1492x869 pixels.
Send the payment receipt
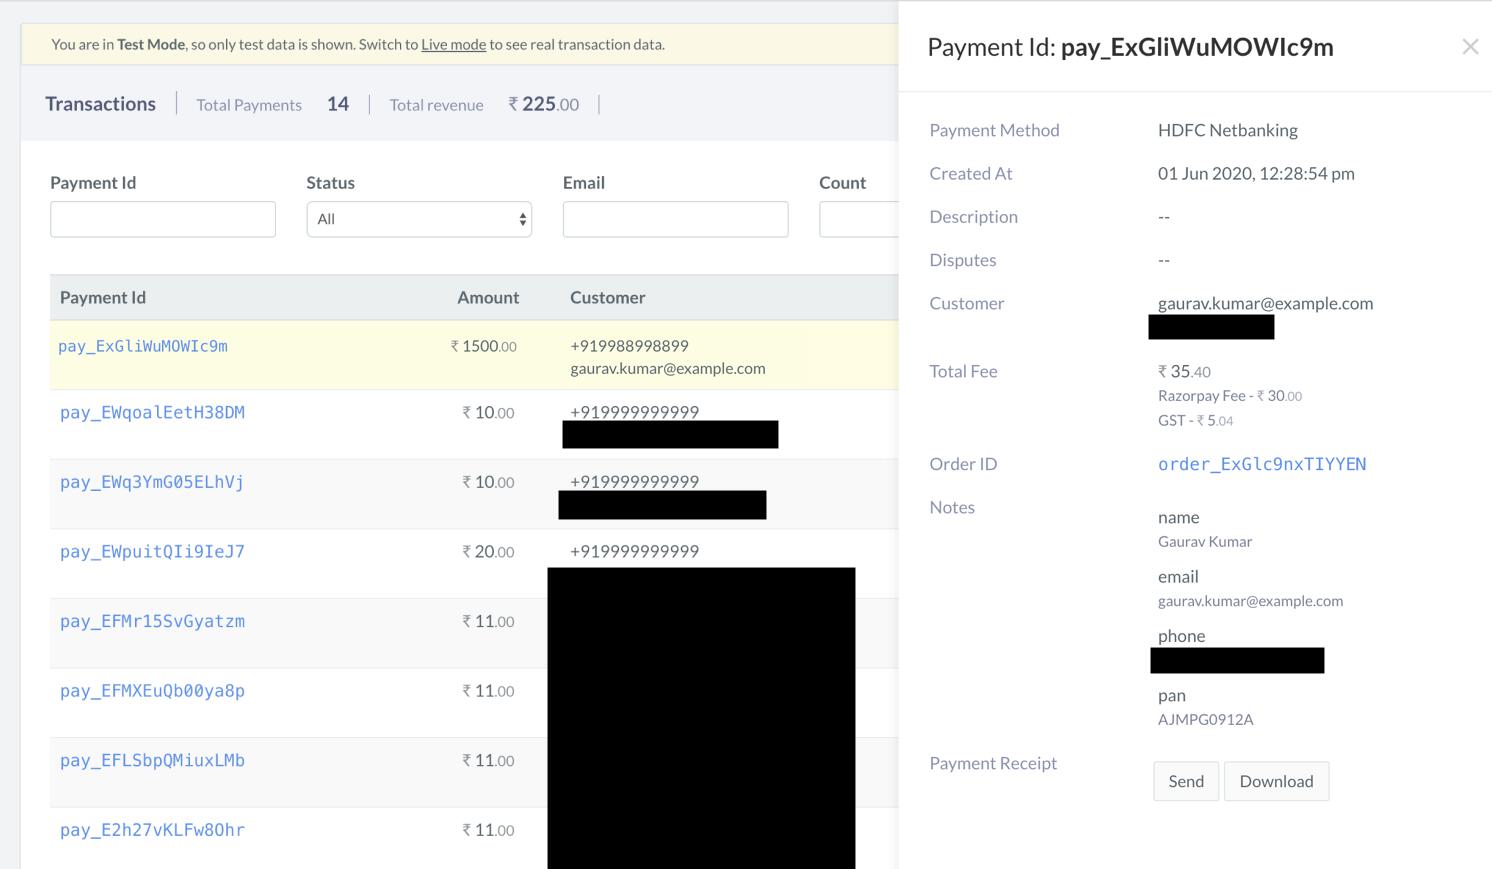[1185, 781]
